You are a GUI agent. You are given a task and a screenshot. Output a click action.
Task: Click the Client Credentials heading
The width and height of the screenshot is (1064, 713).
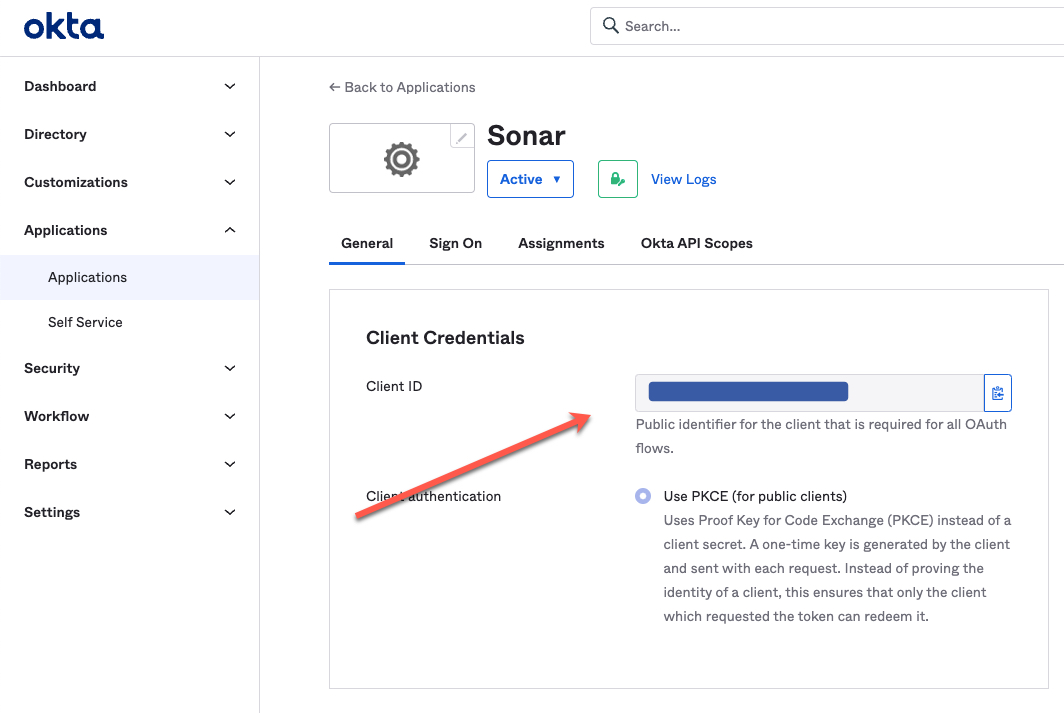click(x=445, y=338)
